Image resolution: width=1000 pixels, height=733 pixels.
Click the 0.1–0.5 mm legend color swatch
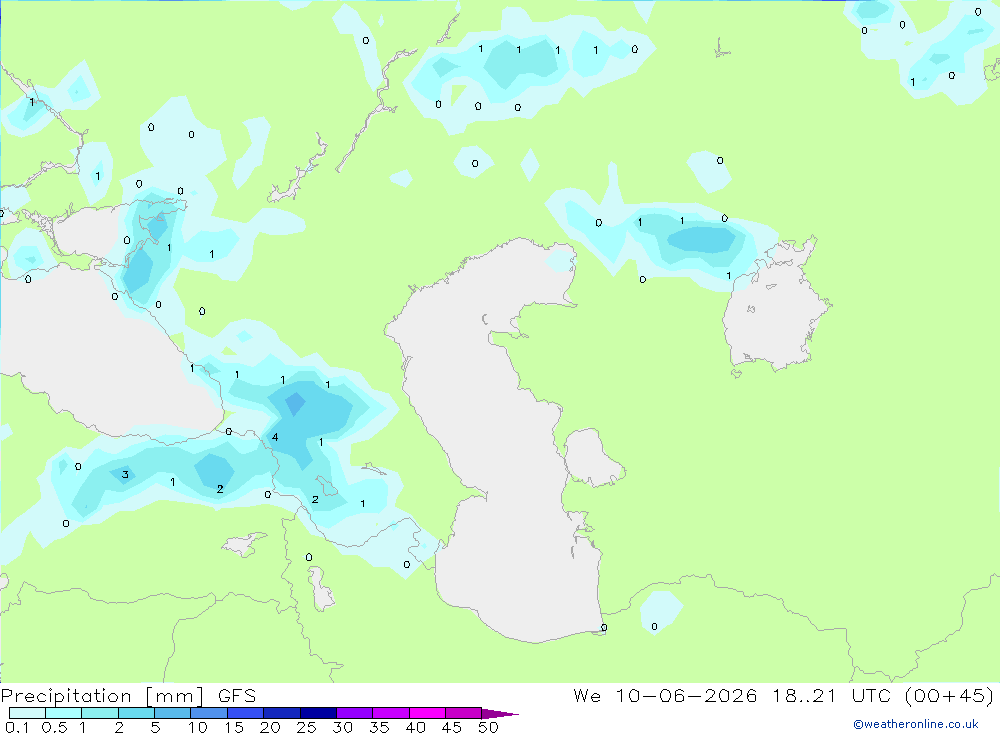(27, 713)
